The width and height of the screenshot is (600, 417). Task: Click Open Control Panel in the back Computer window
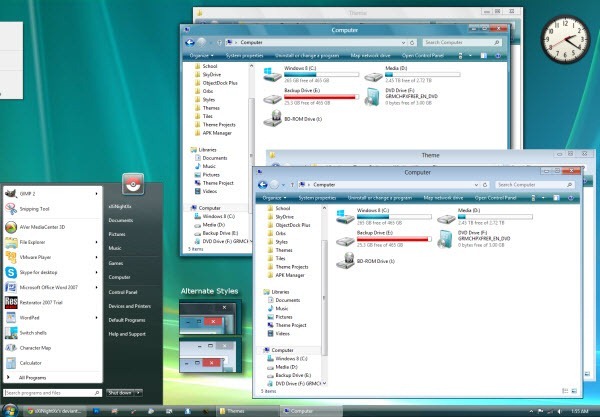click(x=422, y=55)
